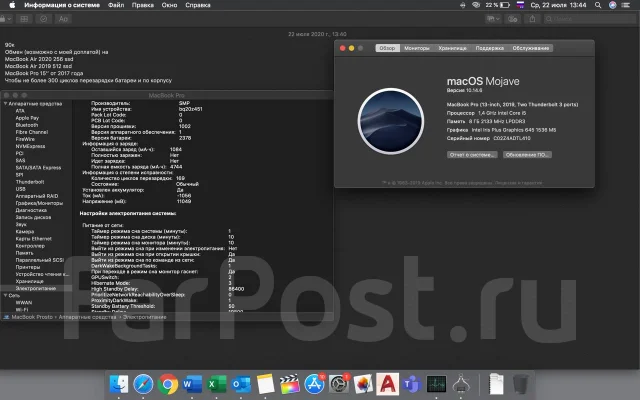Click the serial number C02Z4ADTL410
The height and width of the screenshot is (400, 640).
512,138
